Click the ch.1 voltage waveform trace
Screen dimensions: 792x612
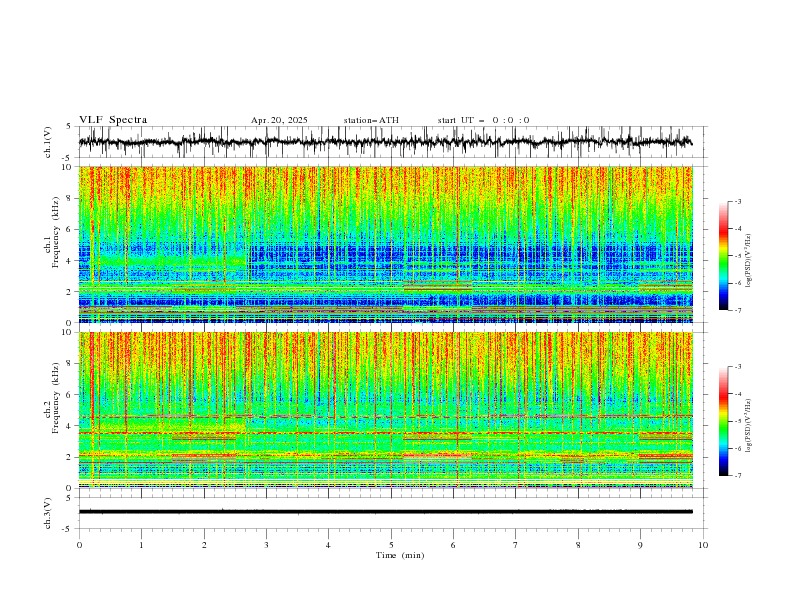click(385, 142)
